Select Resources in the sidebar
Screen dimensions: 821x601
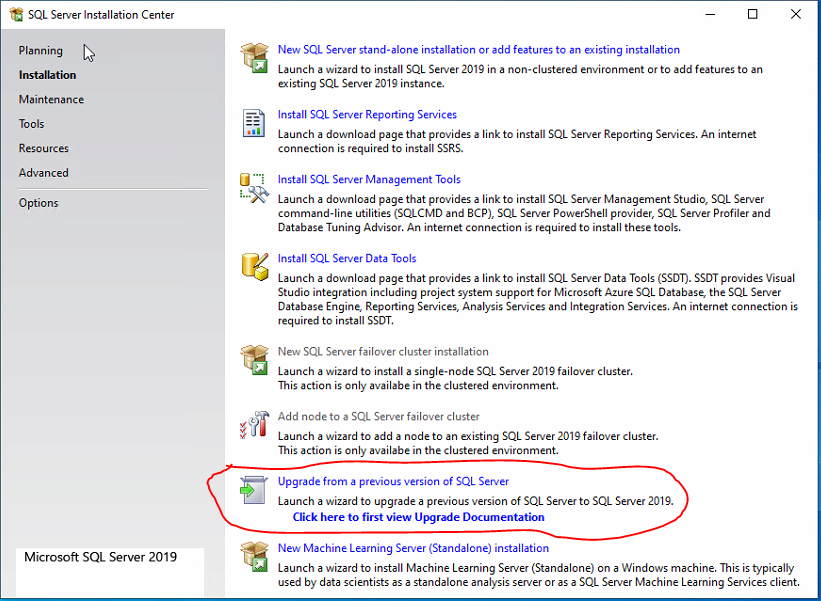tap(43, 147)
